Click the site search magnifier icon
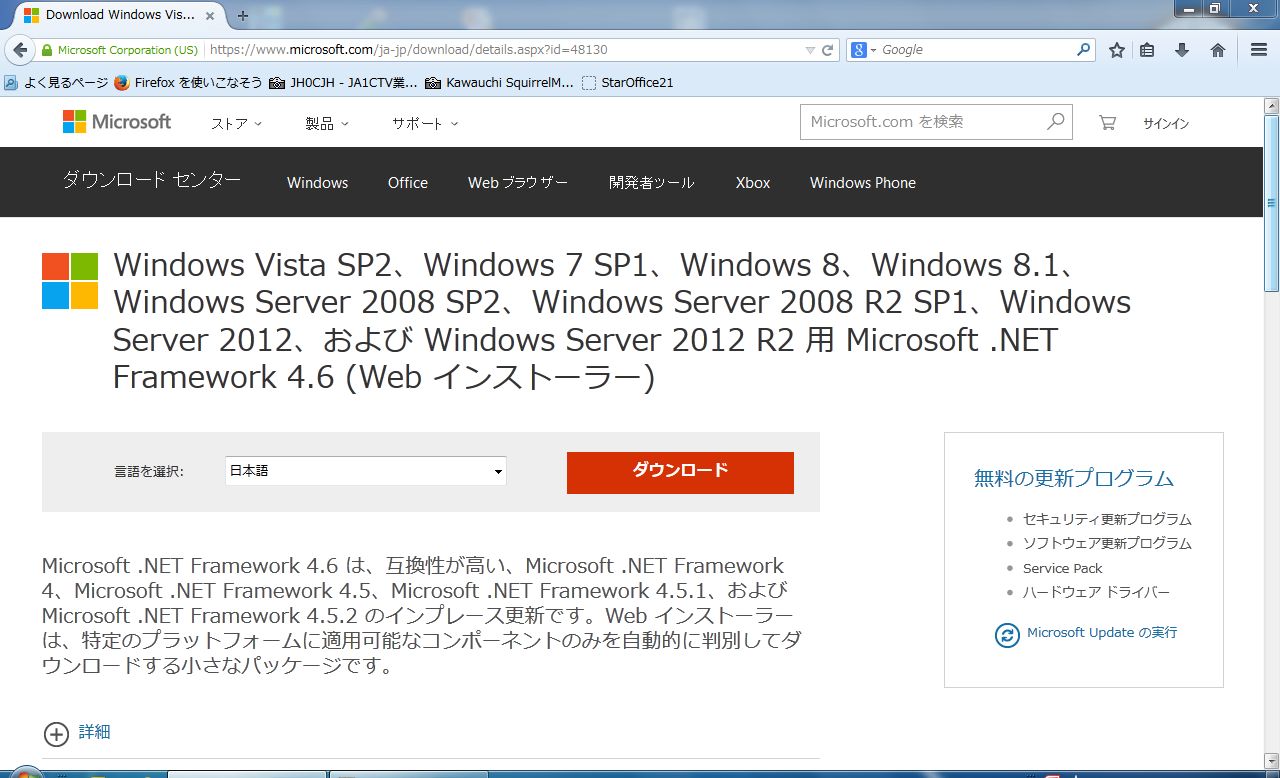This screenshot has height=778, width=1280. click(x=1055, y=122)
